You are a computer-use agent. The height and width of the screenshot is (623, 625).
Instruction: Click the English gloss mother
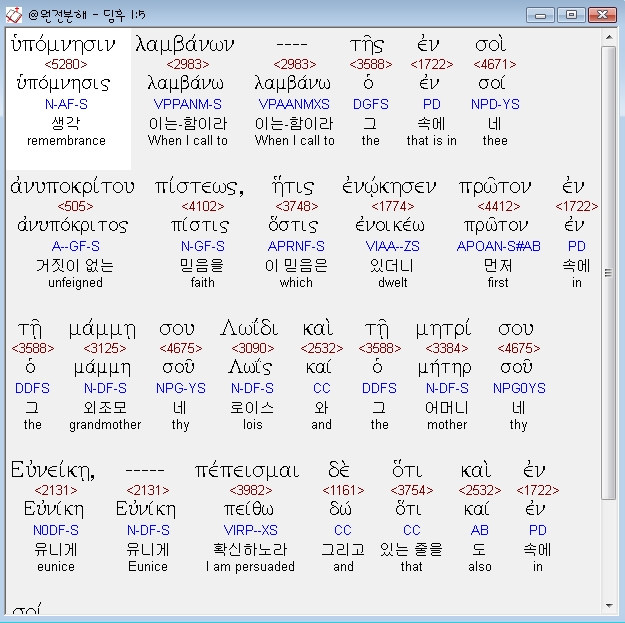click(x=447, y=425)
